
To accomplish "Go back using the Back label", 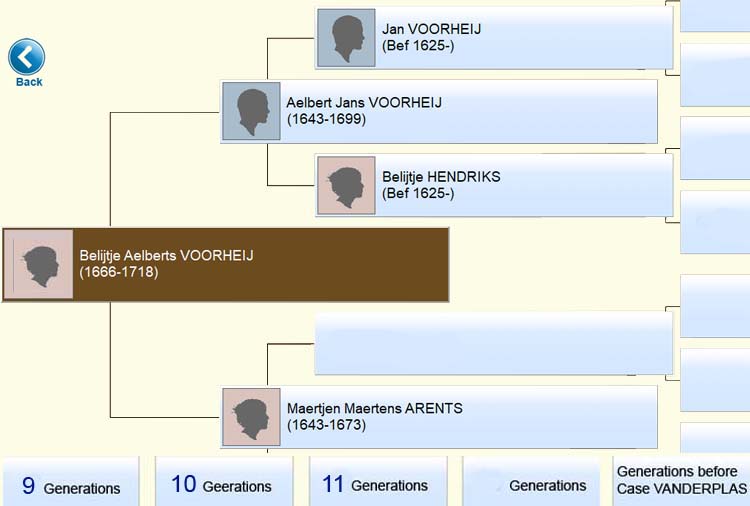I will pos(29,82).
